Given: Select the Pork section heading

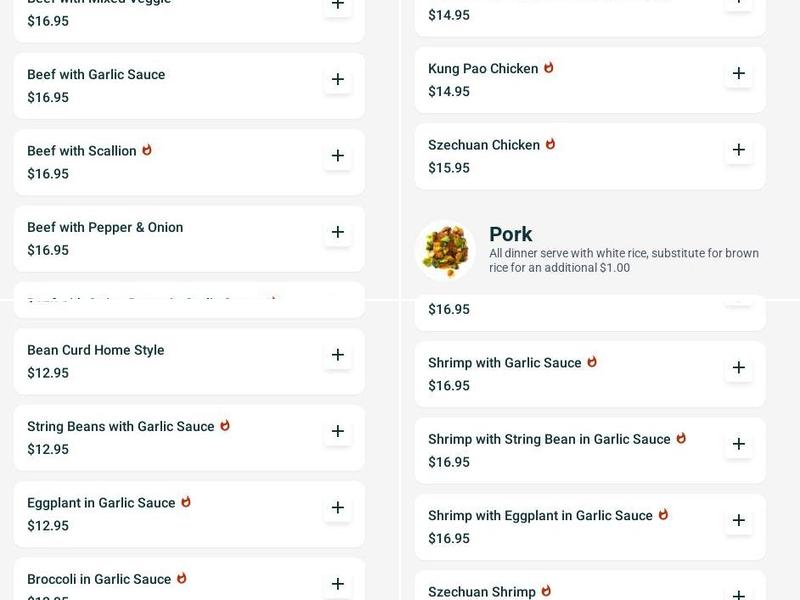Looking at the screenshot, I should click(510, 234).
